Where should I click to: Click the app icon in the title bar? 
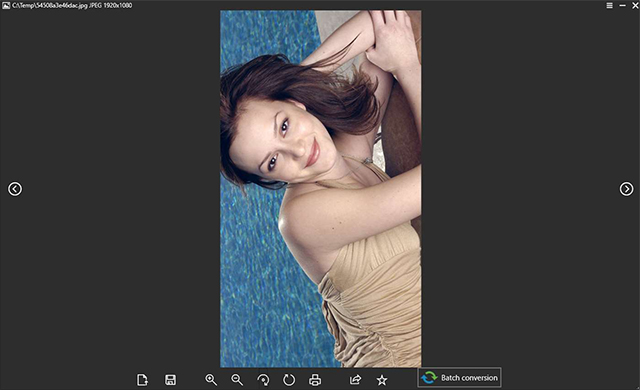[x=6, y=5]
